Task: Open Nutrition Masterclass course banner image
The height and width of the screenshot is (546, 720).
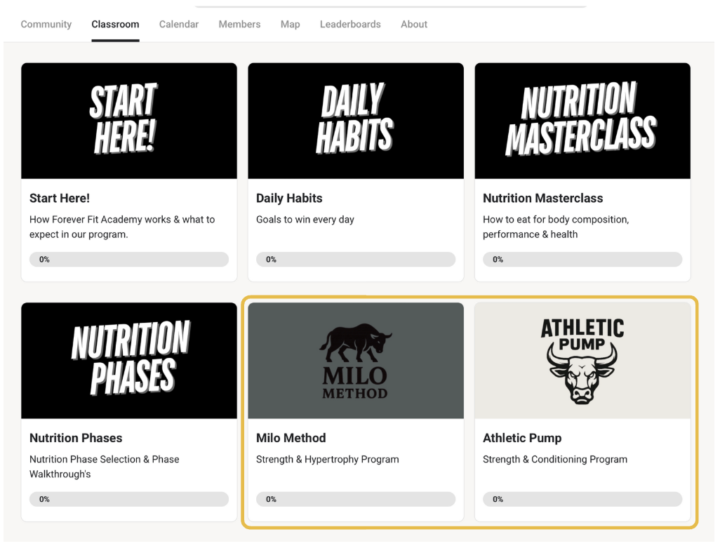Action: click(x=582, y=121)
